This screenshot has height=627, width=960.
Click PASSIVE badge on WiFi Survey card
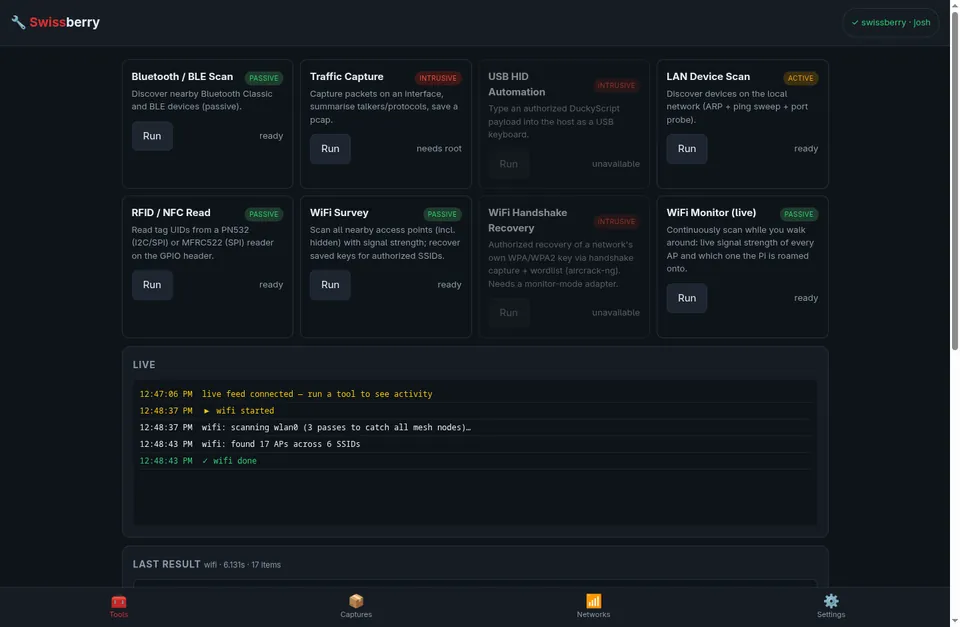(442, 214)
